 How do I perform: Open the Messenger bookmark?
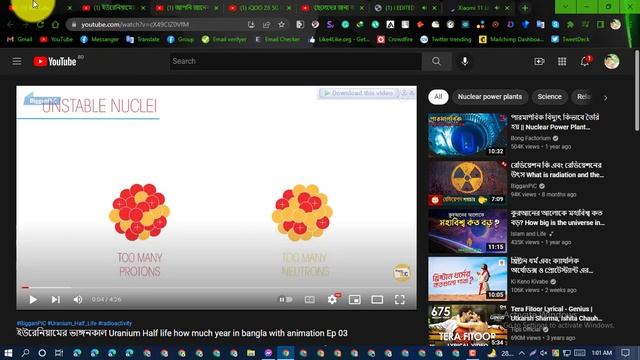click(x=99, y=39)
